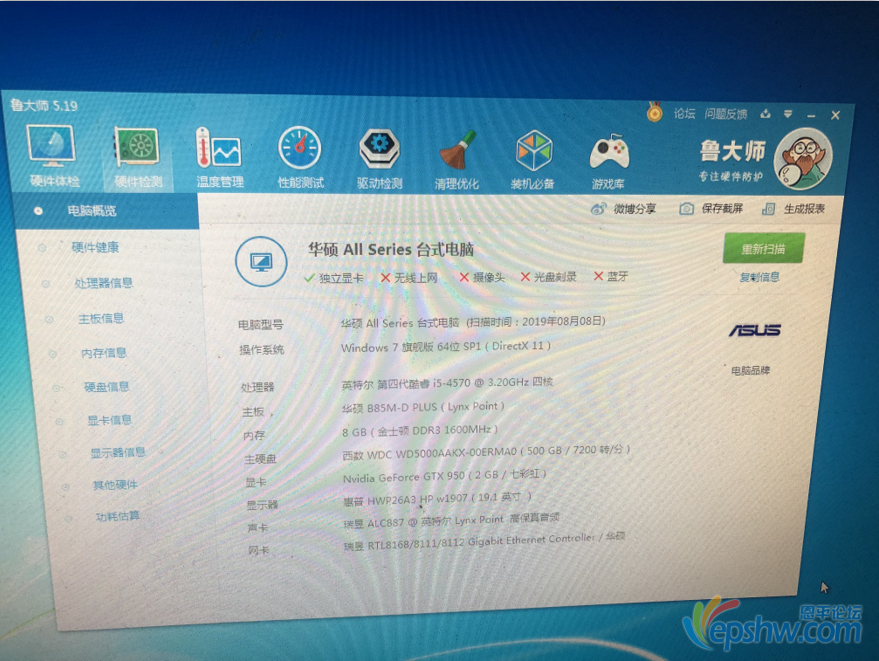
Task: Open 清理优化 cleanup broom tool
Action: click(457, 160)
